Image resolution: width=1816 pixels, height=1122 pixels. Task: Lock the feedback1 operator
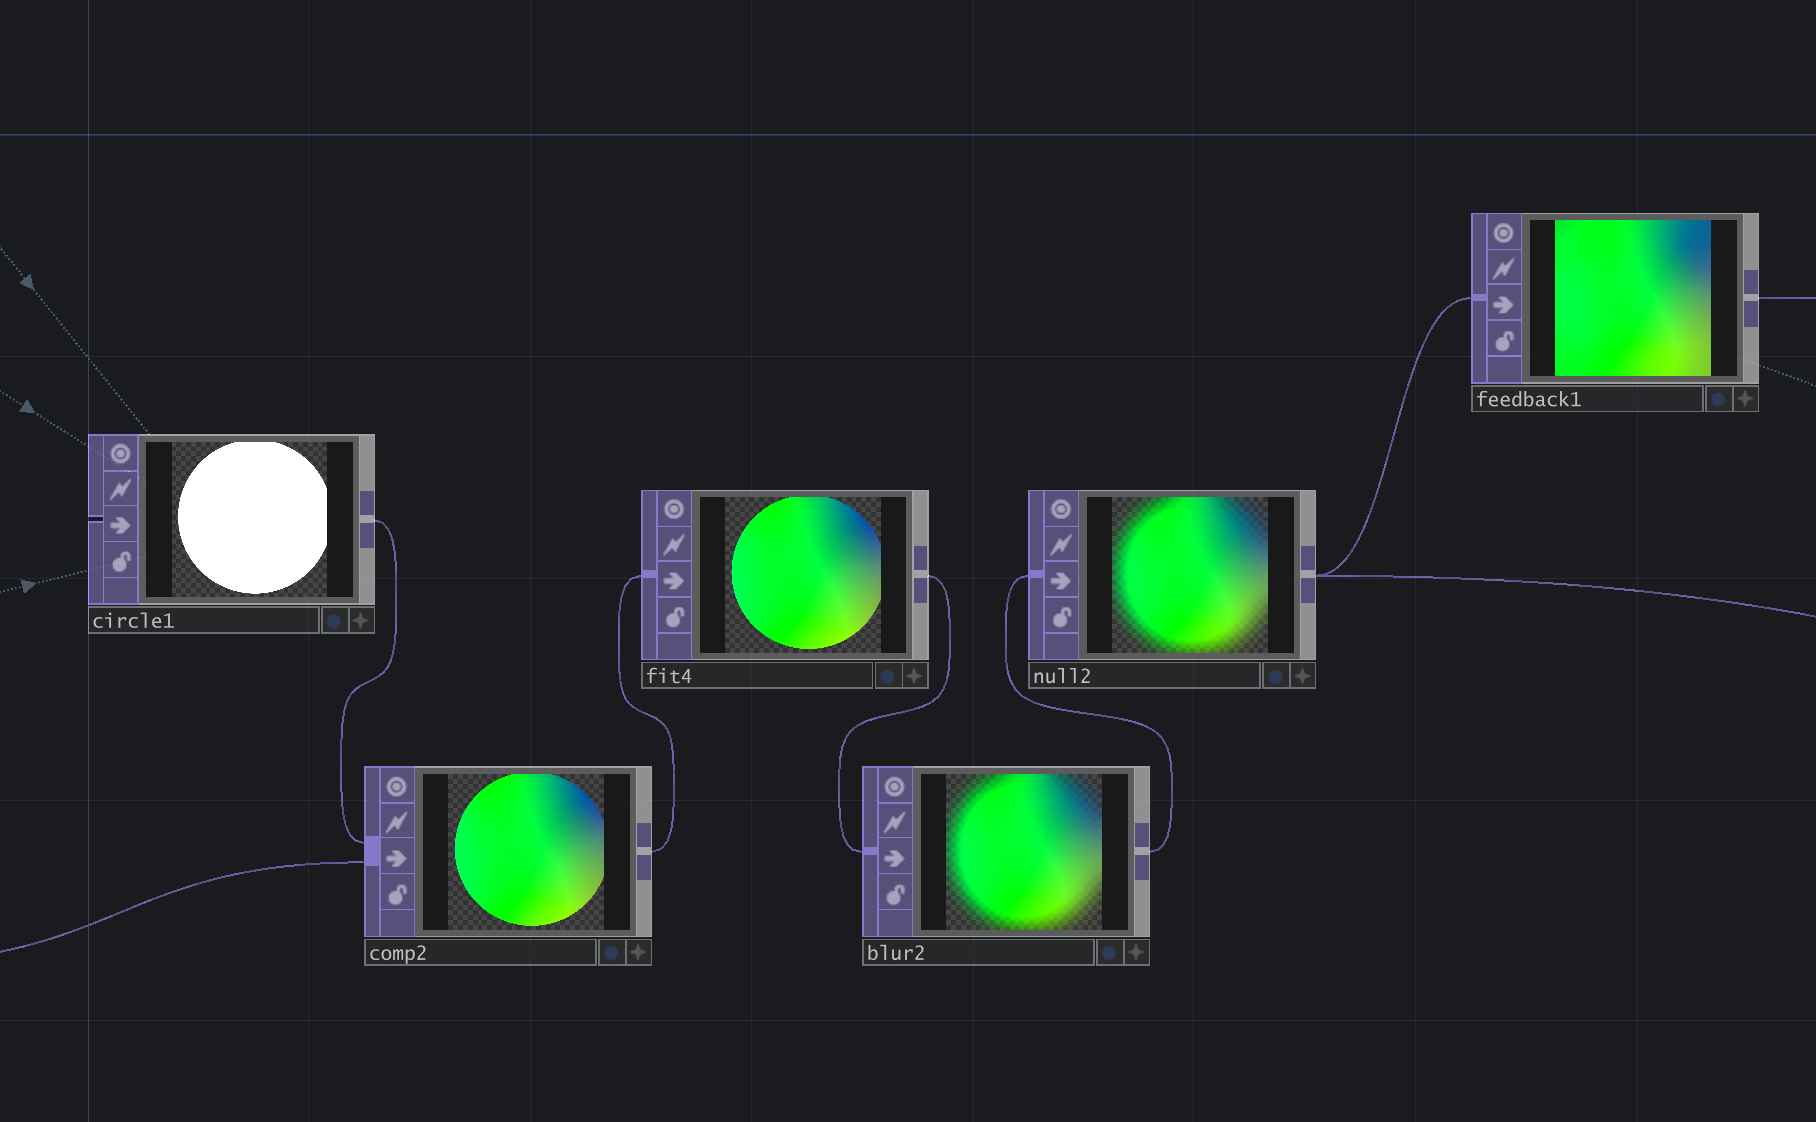[x=1504, y=341]
